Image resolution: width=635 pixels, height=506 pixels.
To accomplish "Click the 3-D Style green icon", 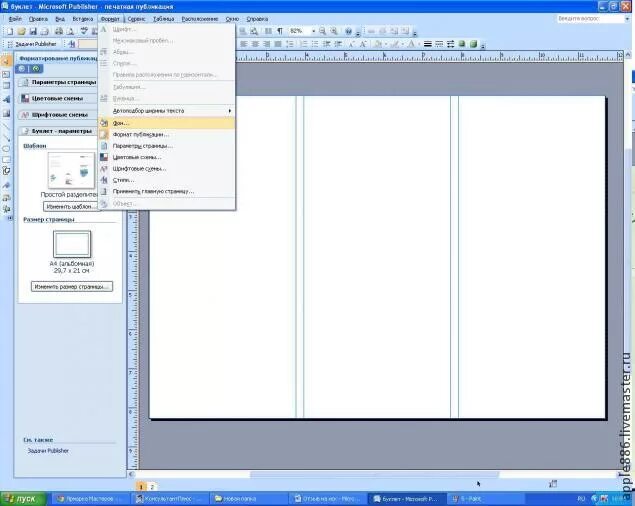I will click(473, 44).
